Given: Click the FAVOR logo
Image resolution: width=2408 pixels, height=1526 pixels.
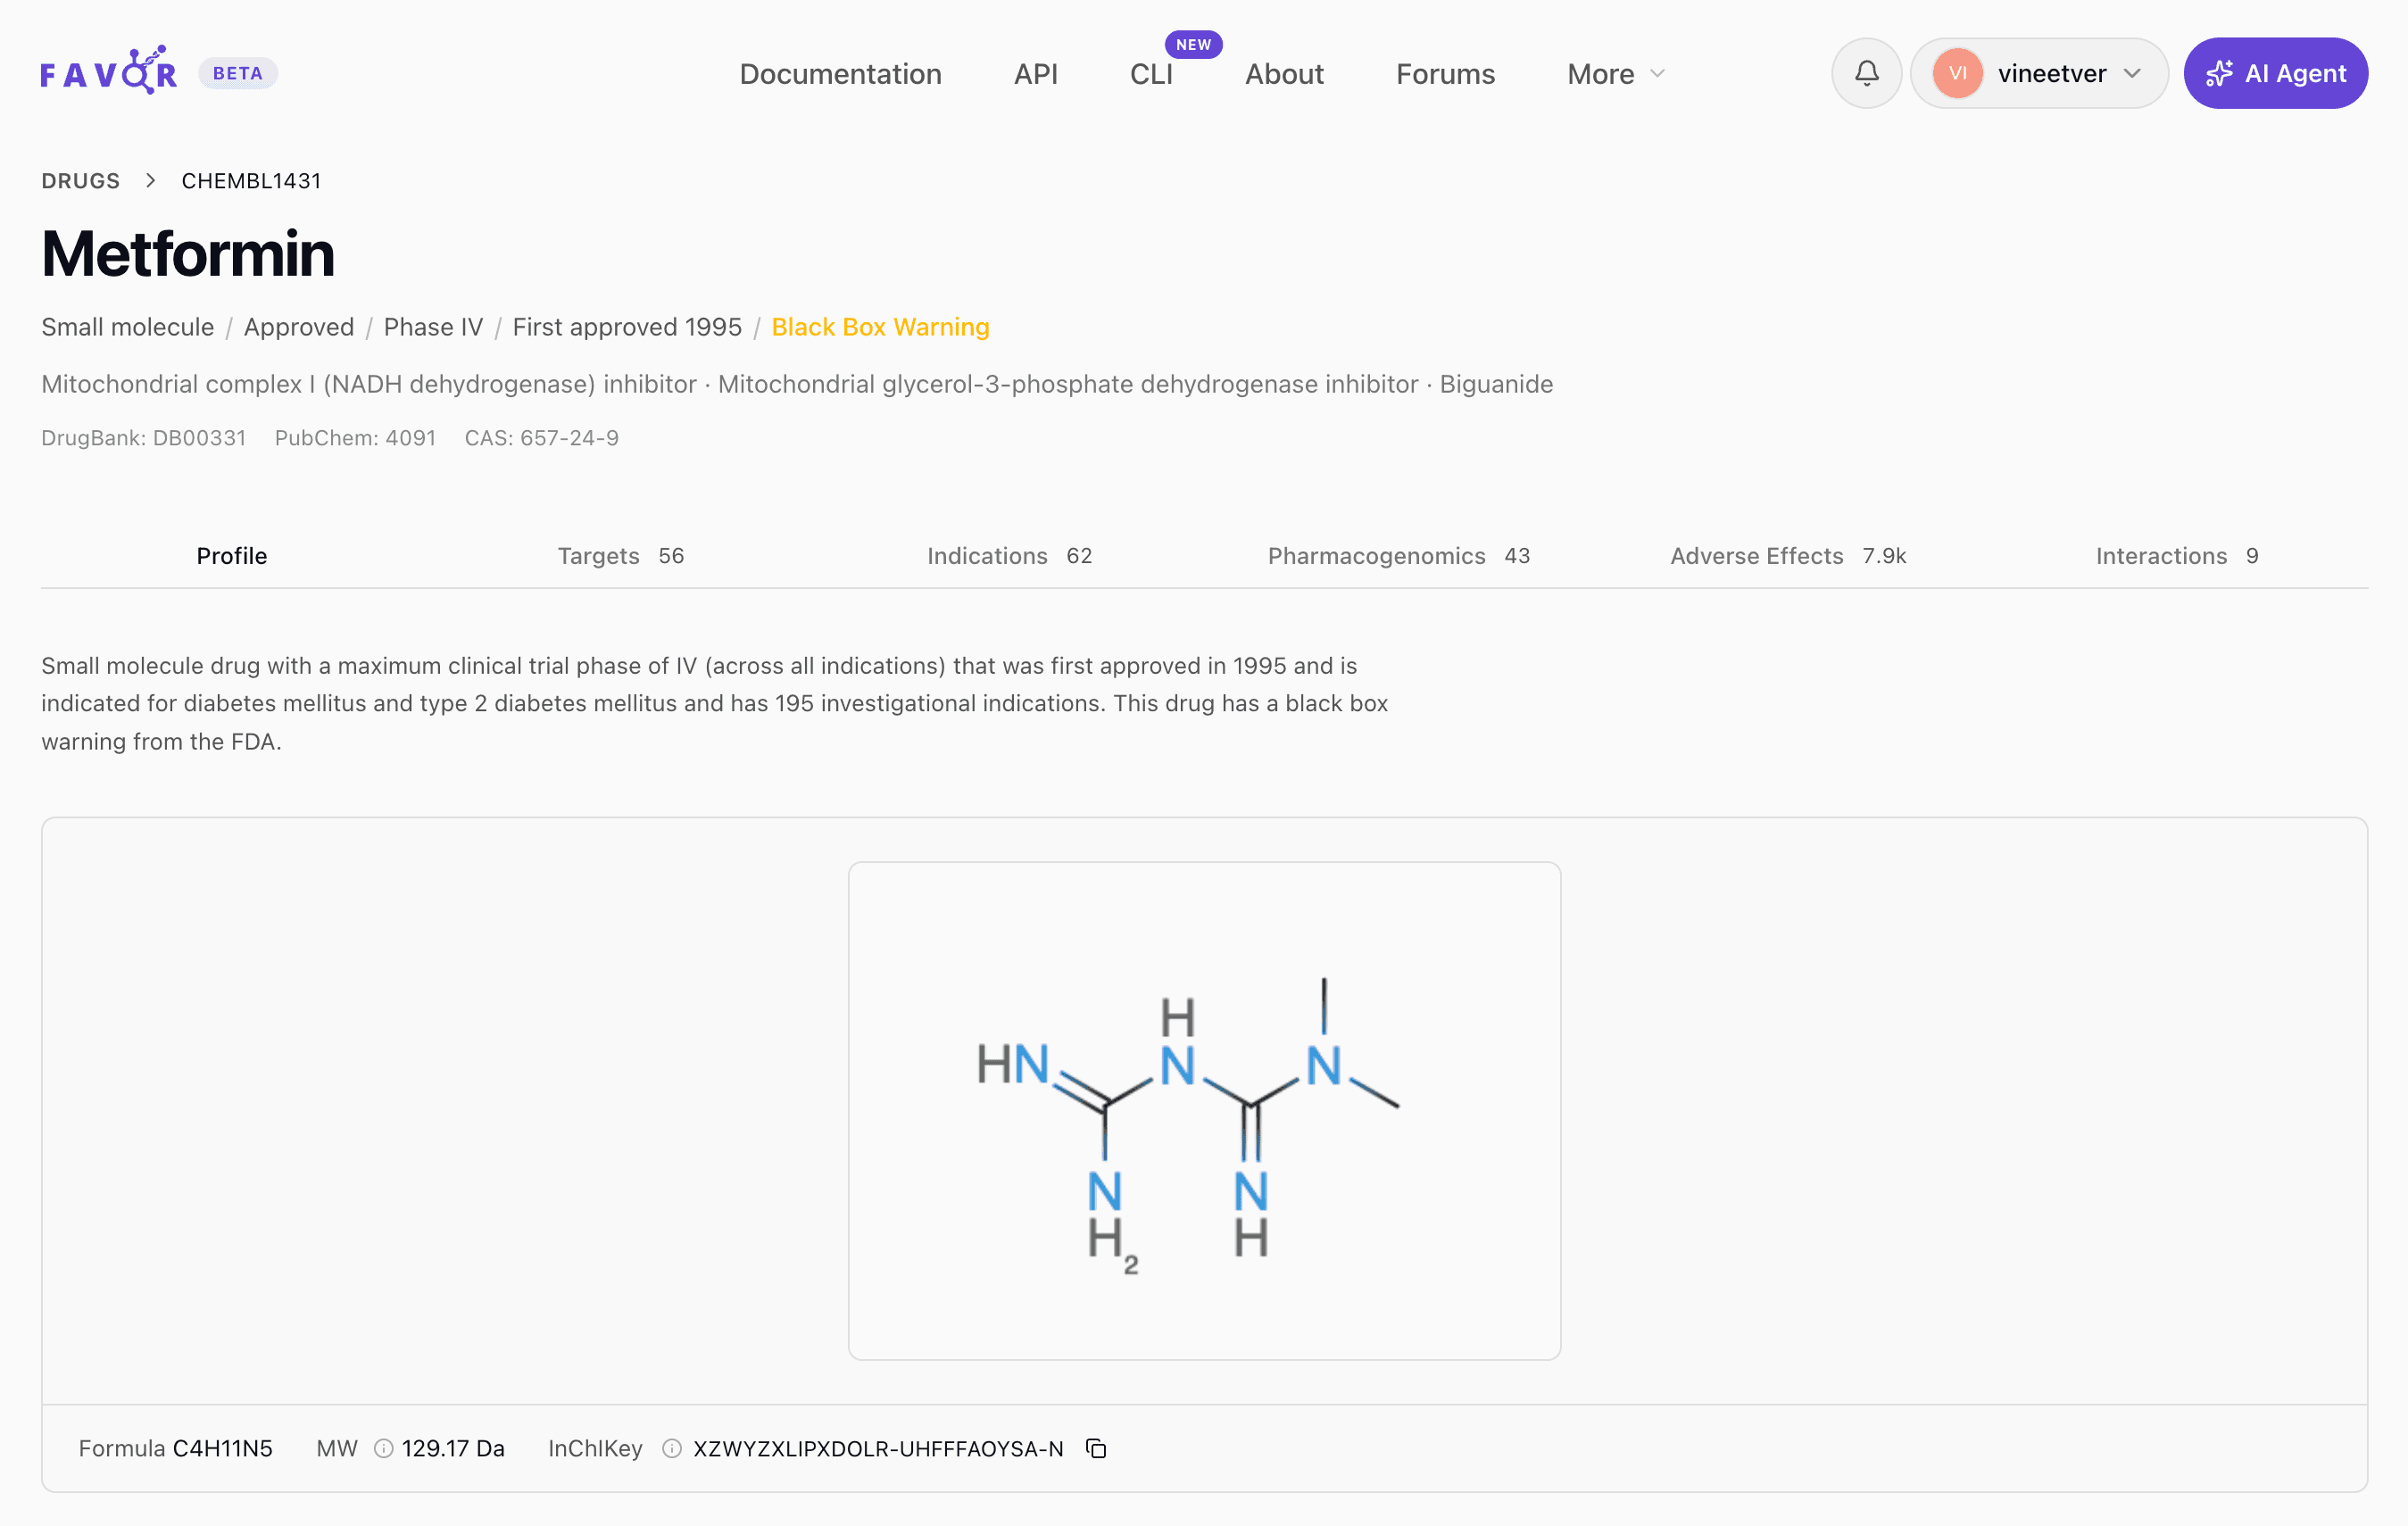Looking at the screenshot, I should click(x=108, y=72).
